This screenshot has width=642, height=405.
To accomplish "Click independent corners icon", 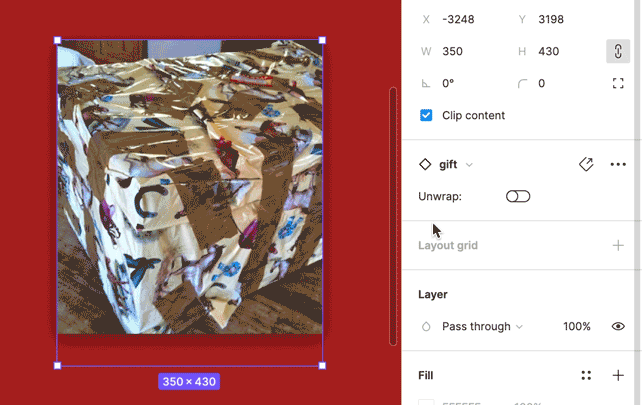I will point(618,84).
